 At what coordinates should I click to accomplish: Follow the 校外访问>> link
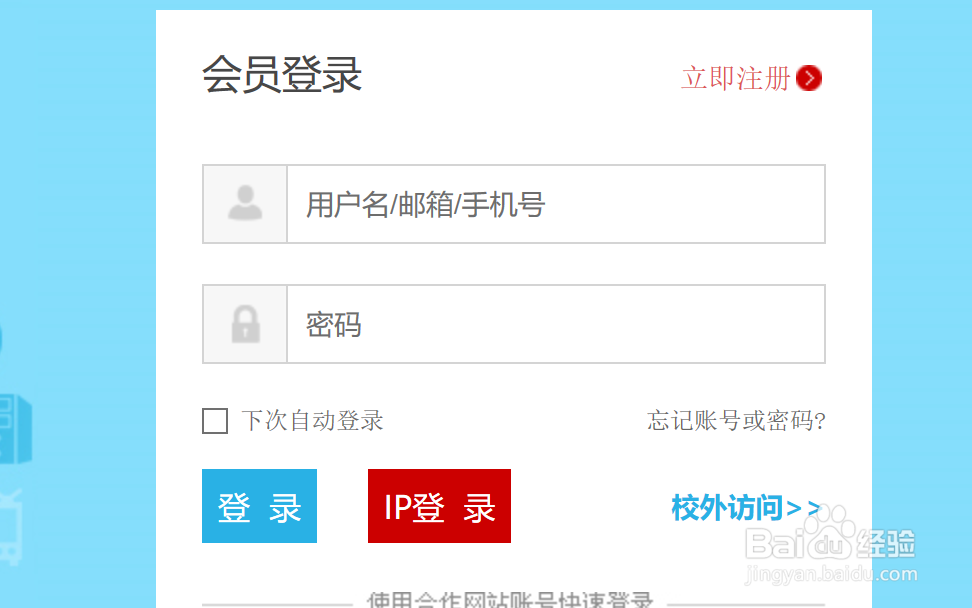746,508
